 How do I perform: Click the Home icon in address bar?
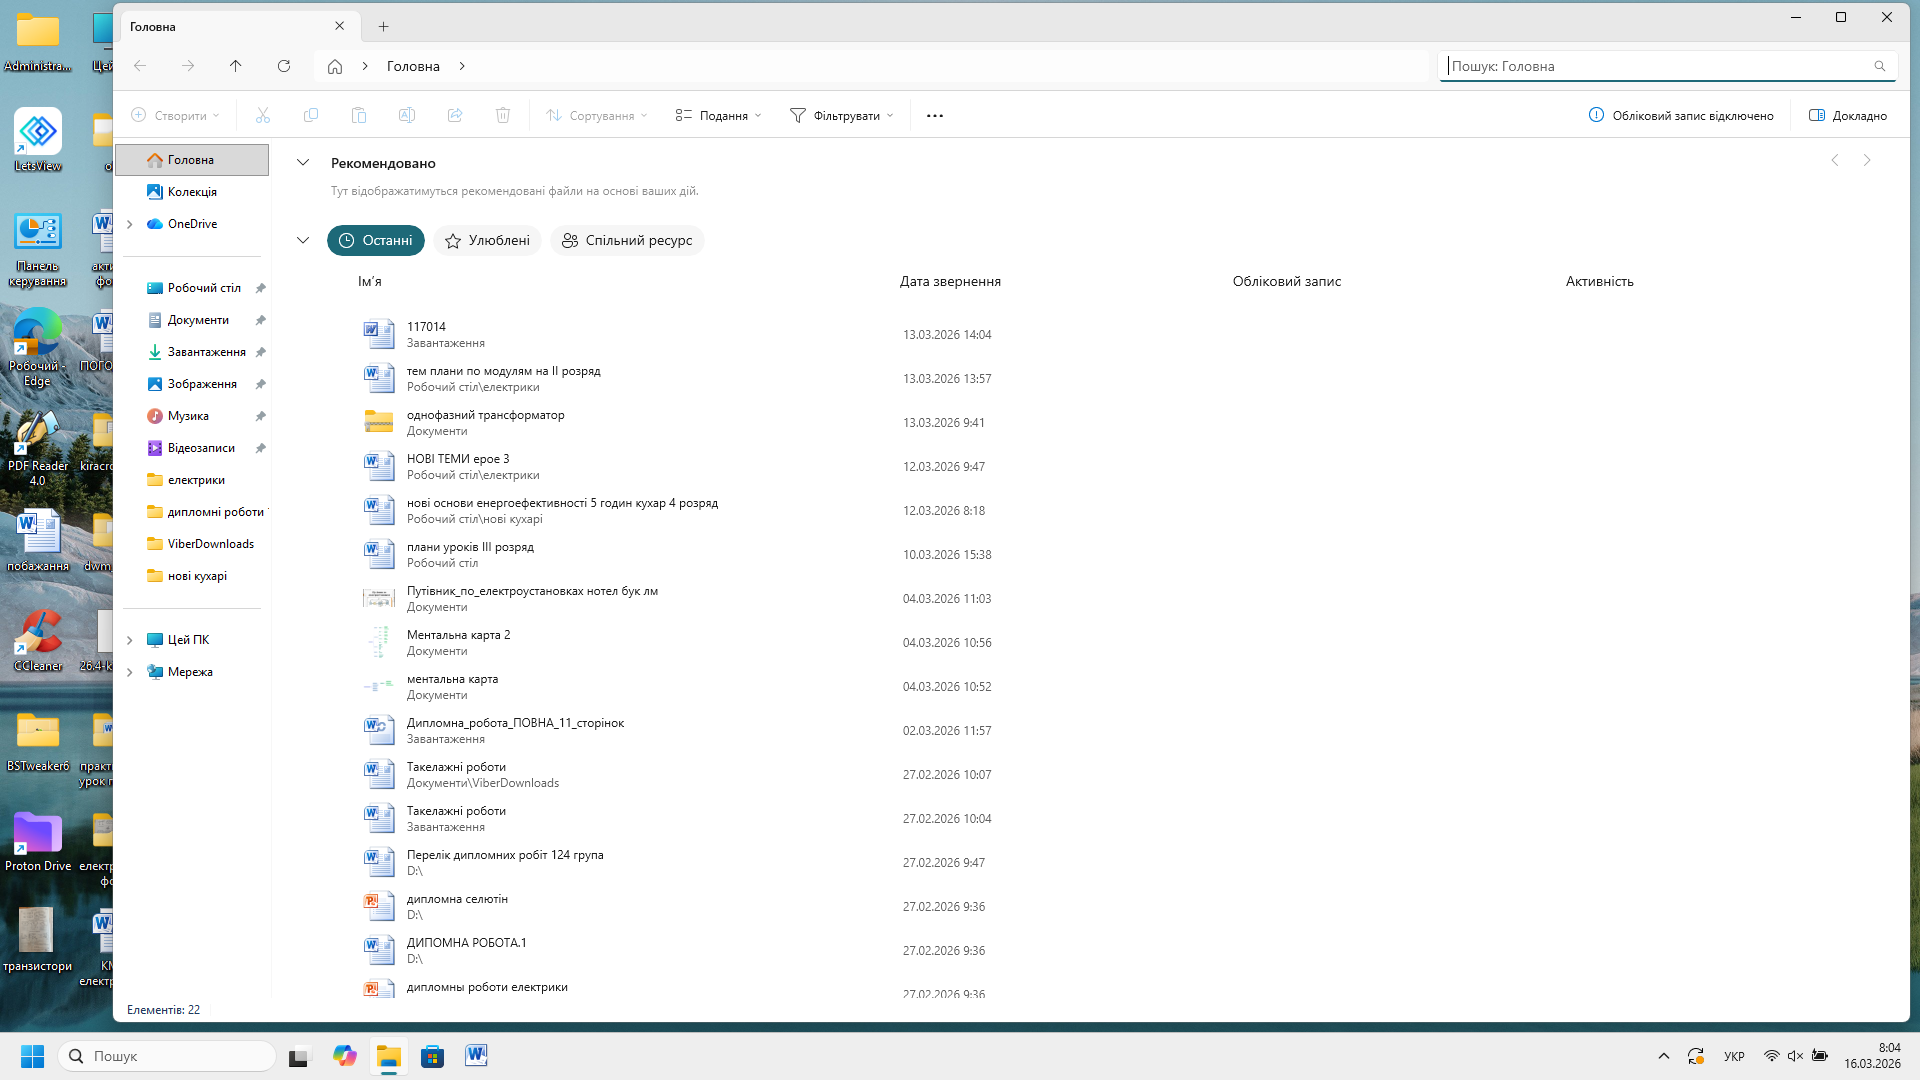pyautogui.click(x=335, y=66)
